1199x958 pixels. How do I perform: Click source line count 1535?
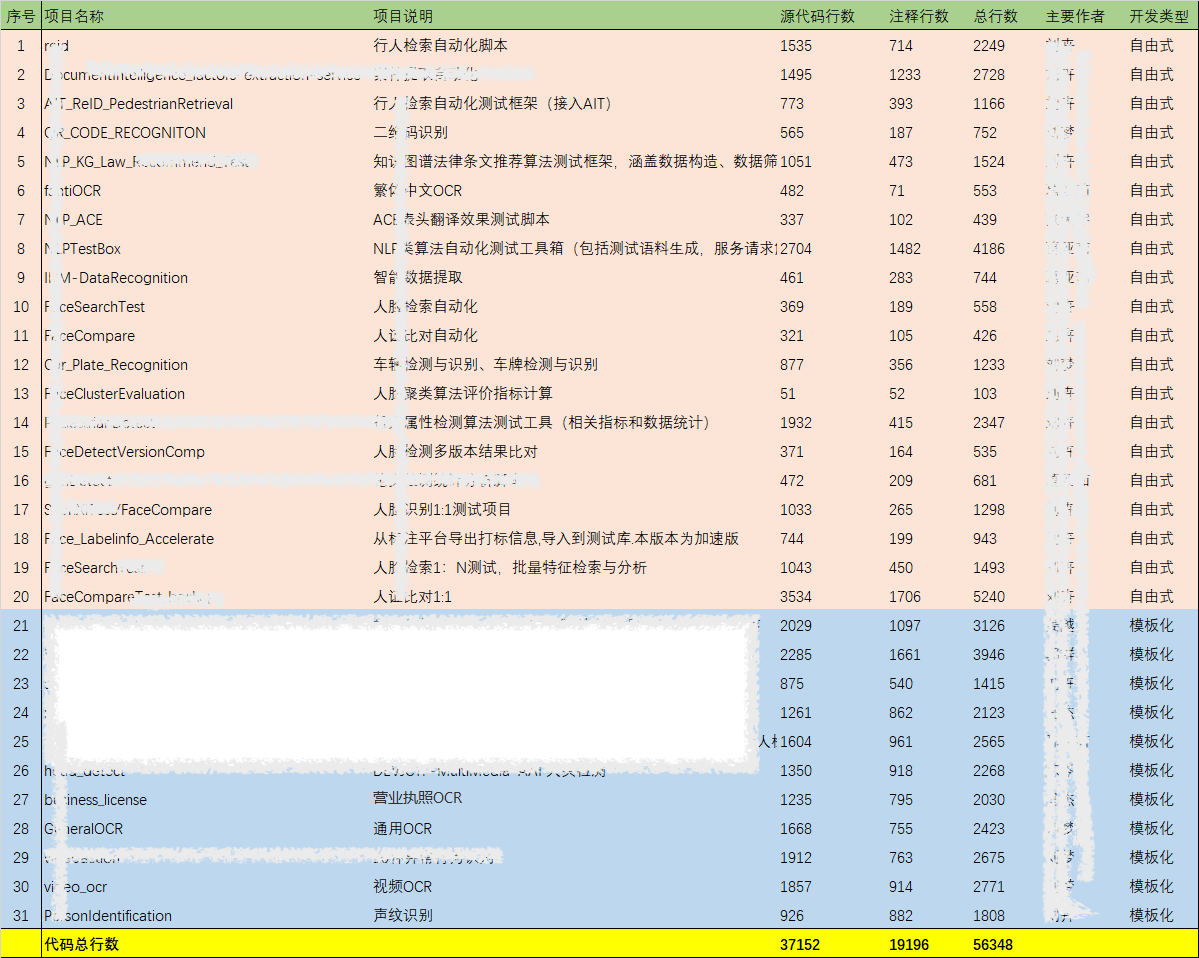tap(796, 46)
